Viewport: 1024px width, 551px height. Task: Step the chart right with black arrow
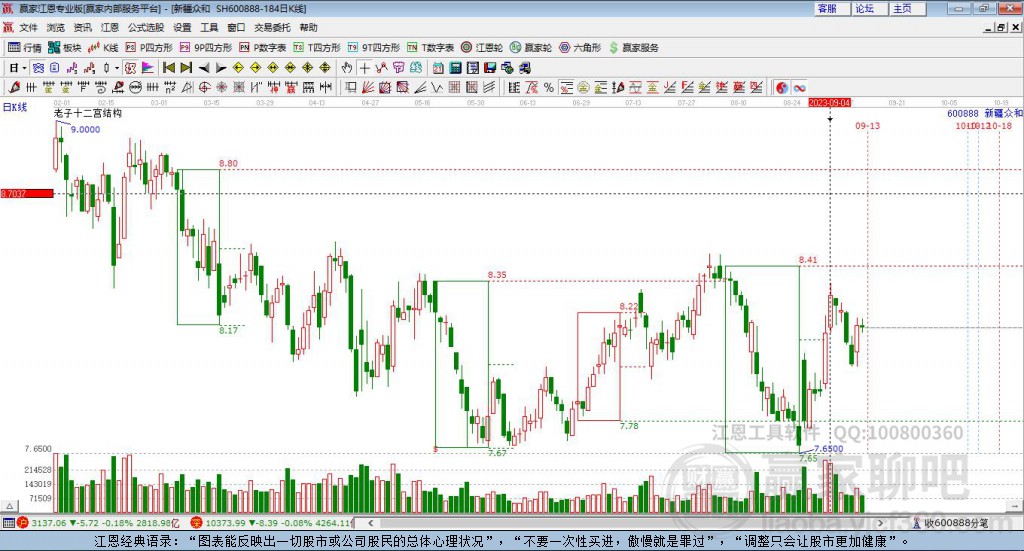tap(221, 68)
